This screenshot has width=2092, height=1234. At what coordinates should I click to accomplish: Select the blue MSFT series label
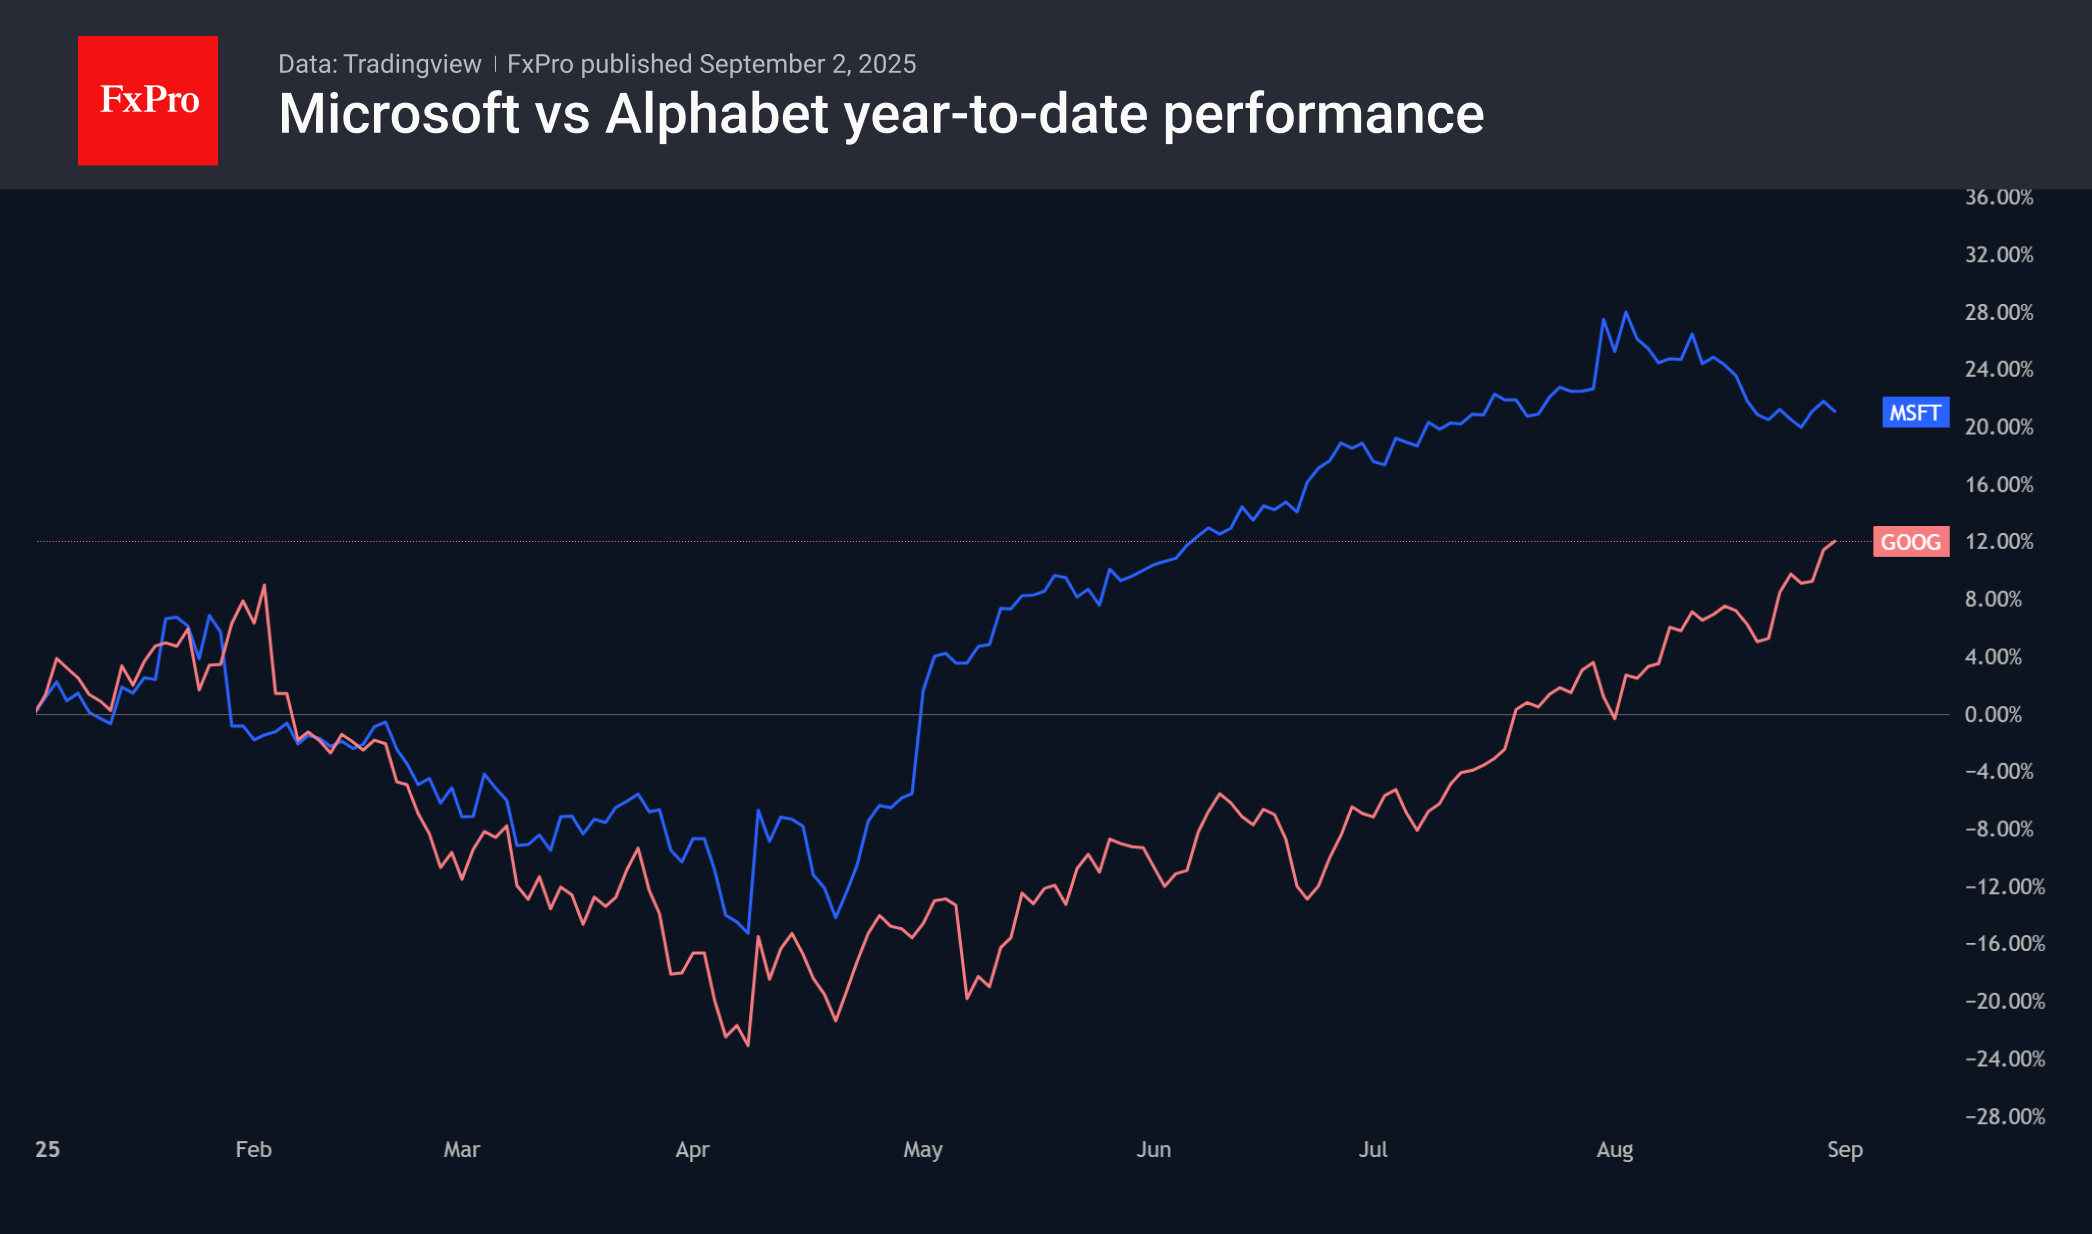[x=1915, y=413]
